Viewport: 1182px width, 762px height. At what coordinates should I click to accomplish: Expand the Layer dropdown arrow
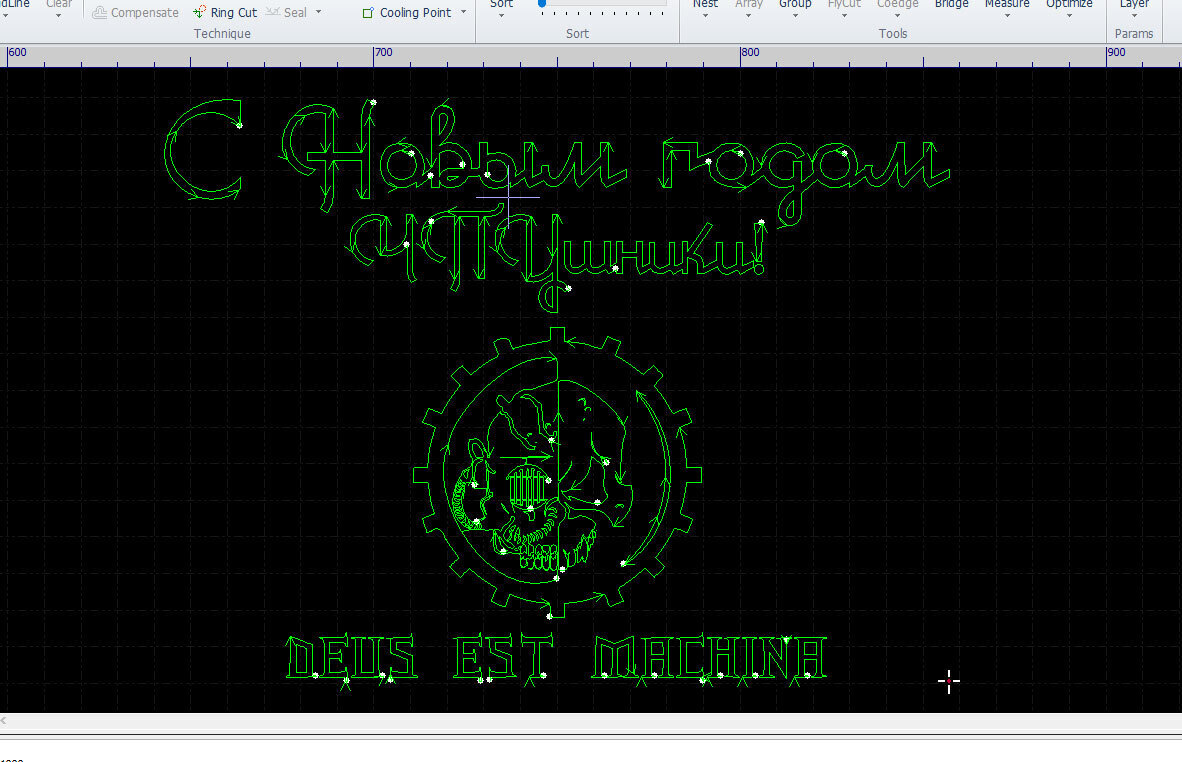(x=1134, y=15)
